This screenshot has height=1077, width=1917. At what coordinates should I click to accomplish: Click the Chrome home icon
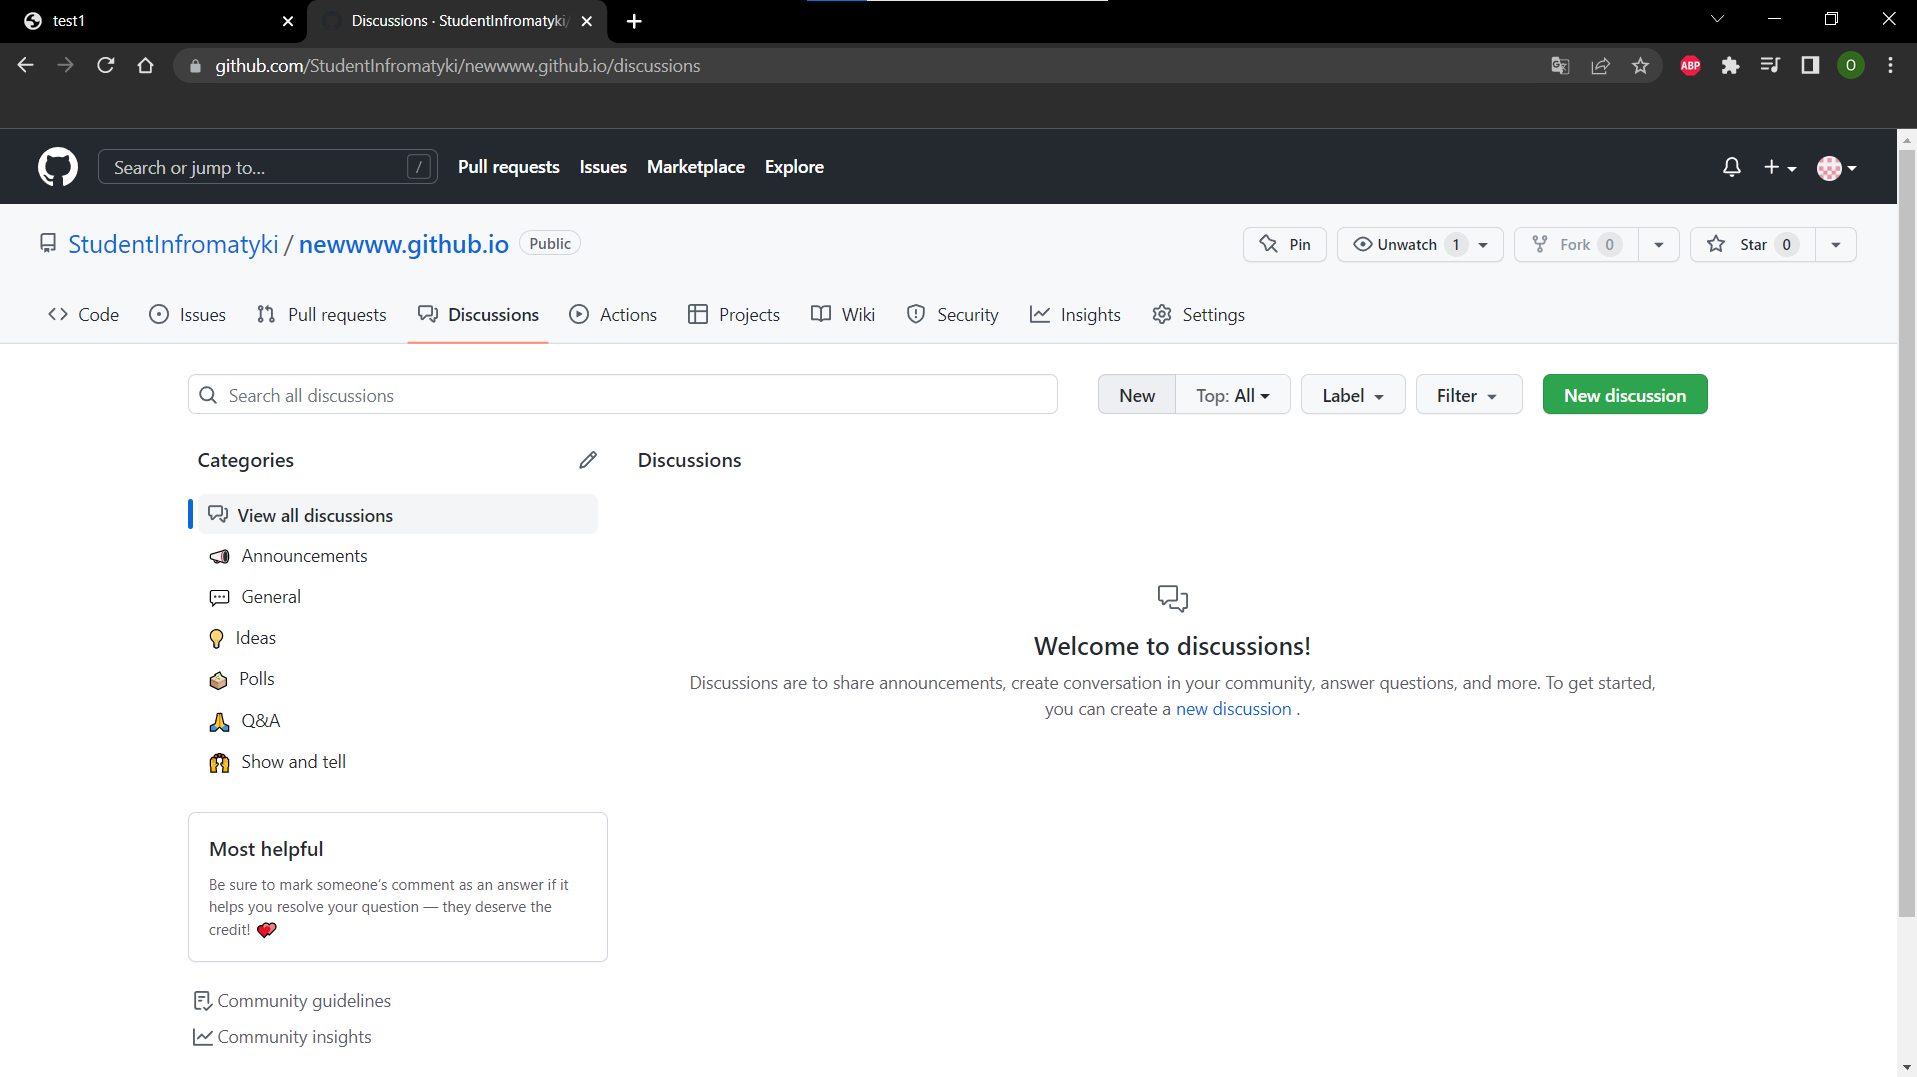[x=146, y=66]
